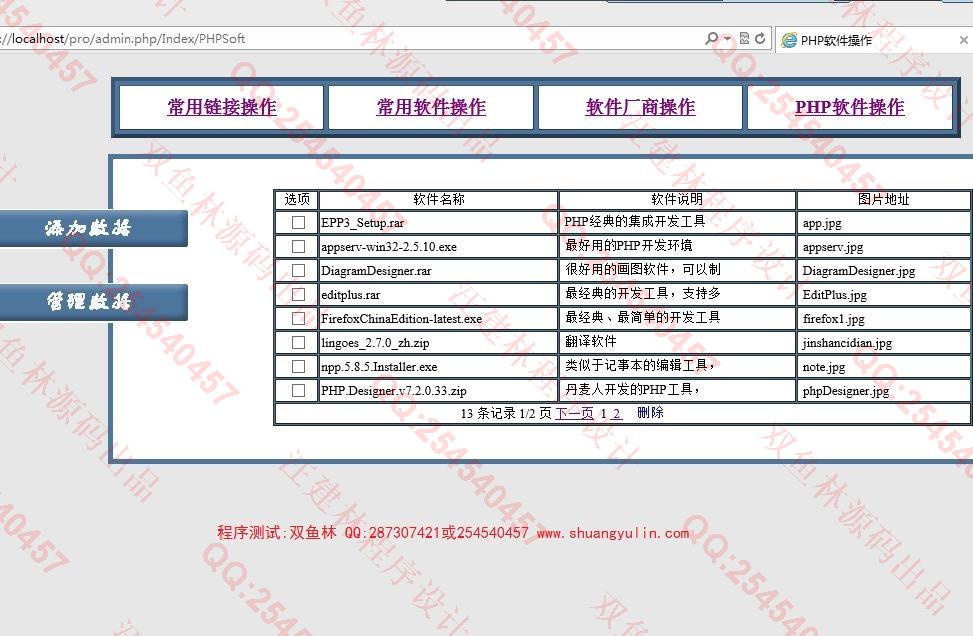This screenshot has height=636, width=973.
Task: Click the EPP3_Setup.rar file name cell
Action: click(x=438, y=222)
